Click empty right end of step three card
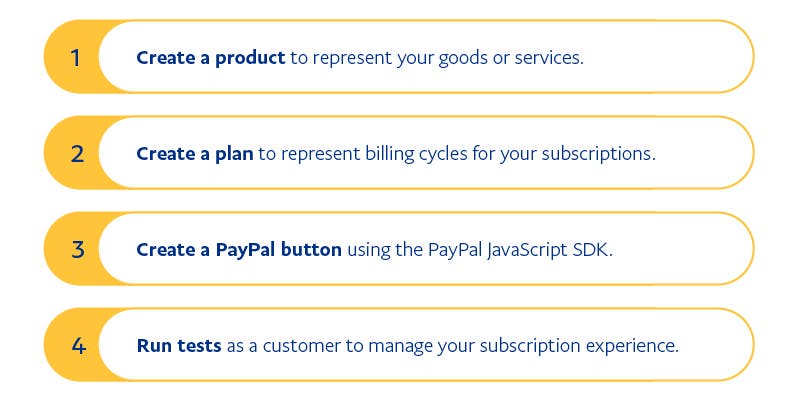 (690, 249)
